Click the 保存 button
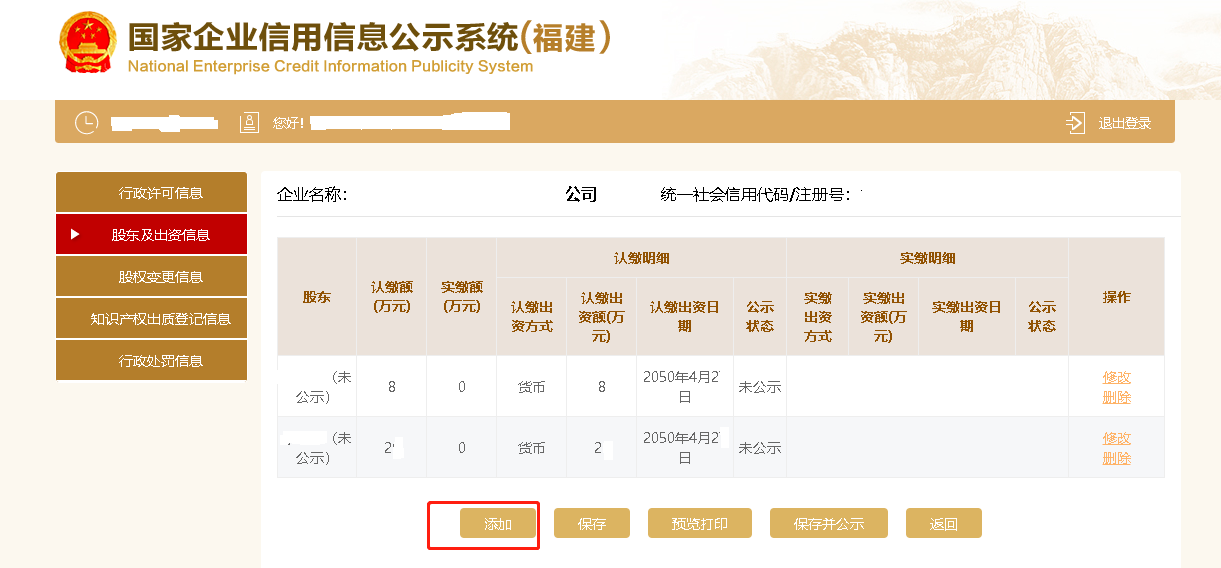Viewport: 1221px width, 568px height. pyautogui.click(x=592, y=523)
